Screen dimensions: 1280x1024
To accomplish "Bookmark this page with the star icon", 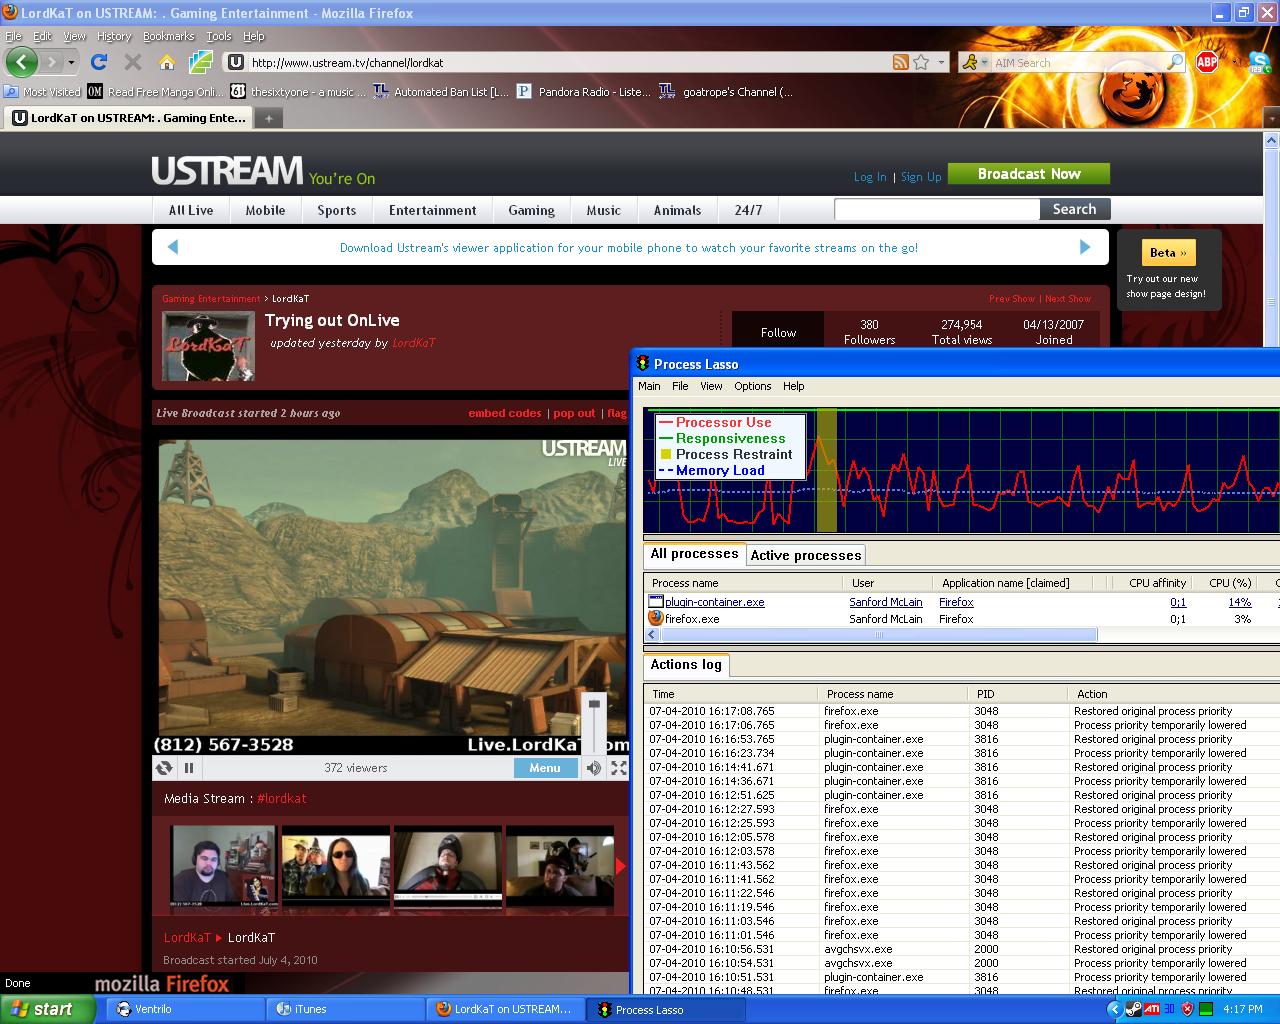I will 921,62.
